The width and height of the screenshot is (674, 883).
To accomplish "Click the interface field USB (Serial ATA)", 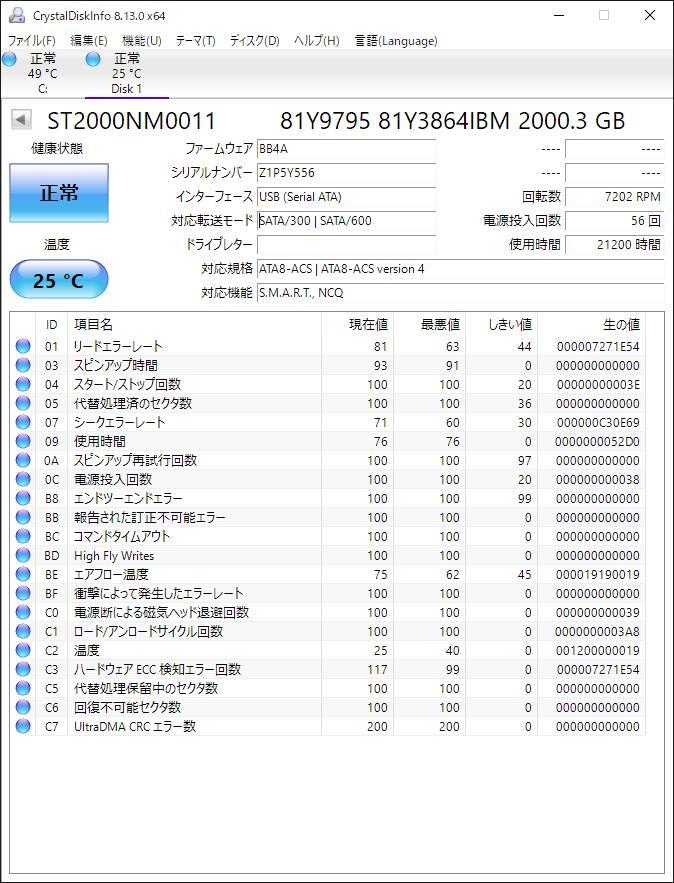I will tap(346, 197).
